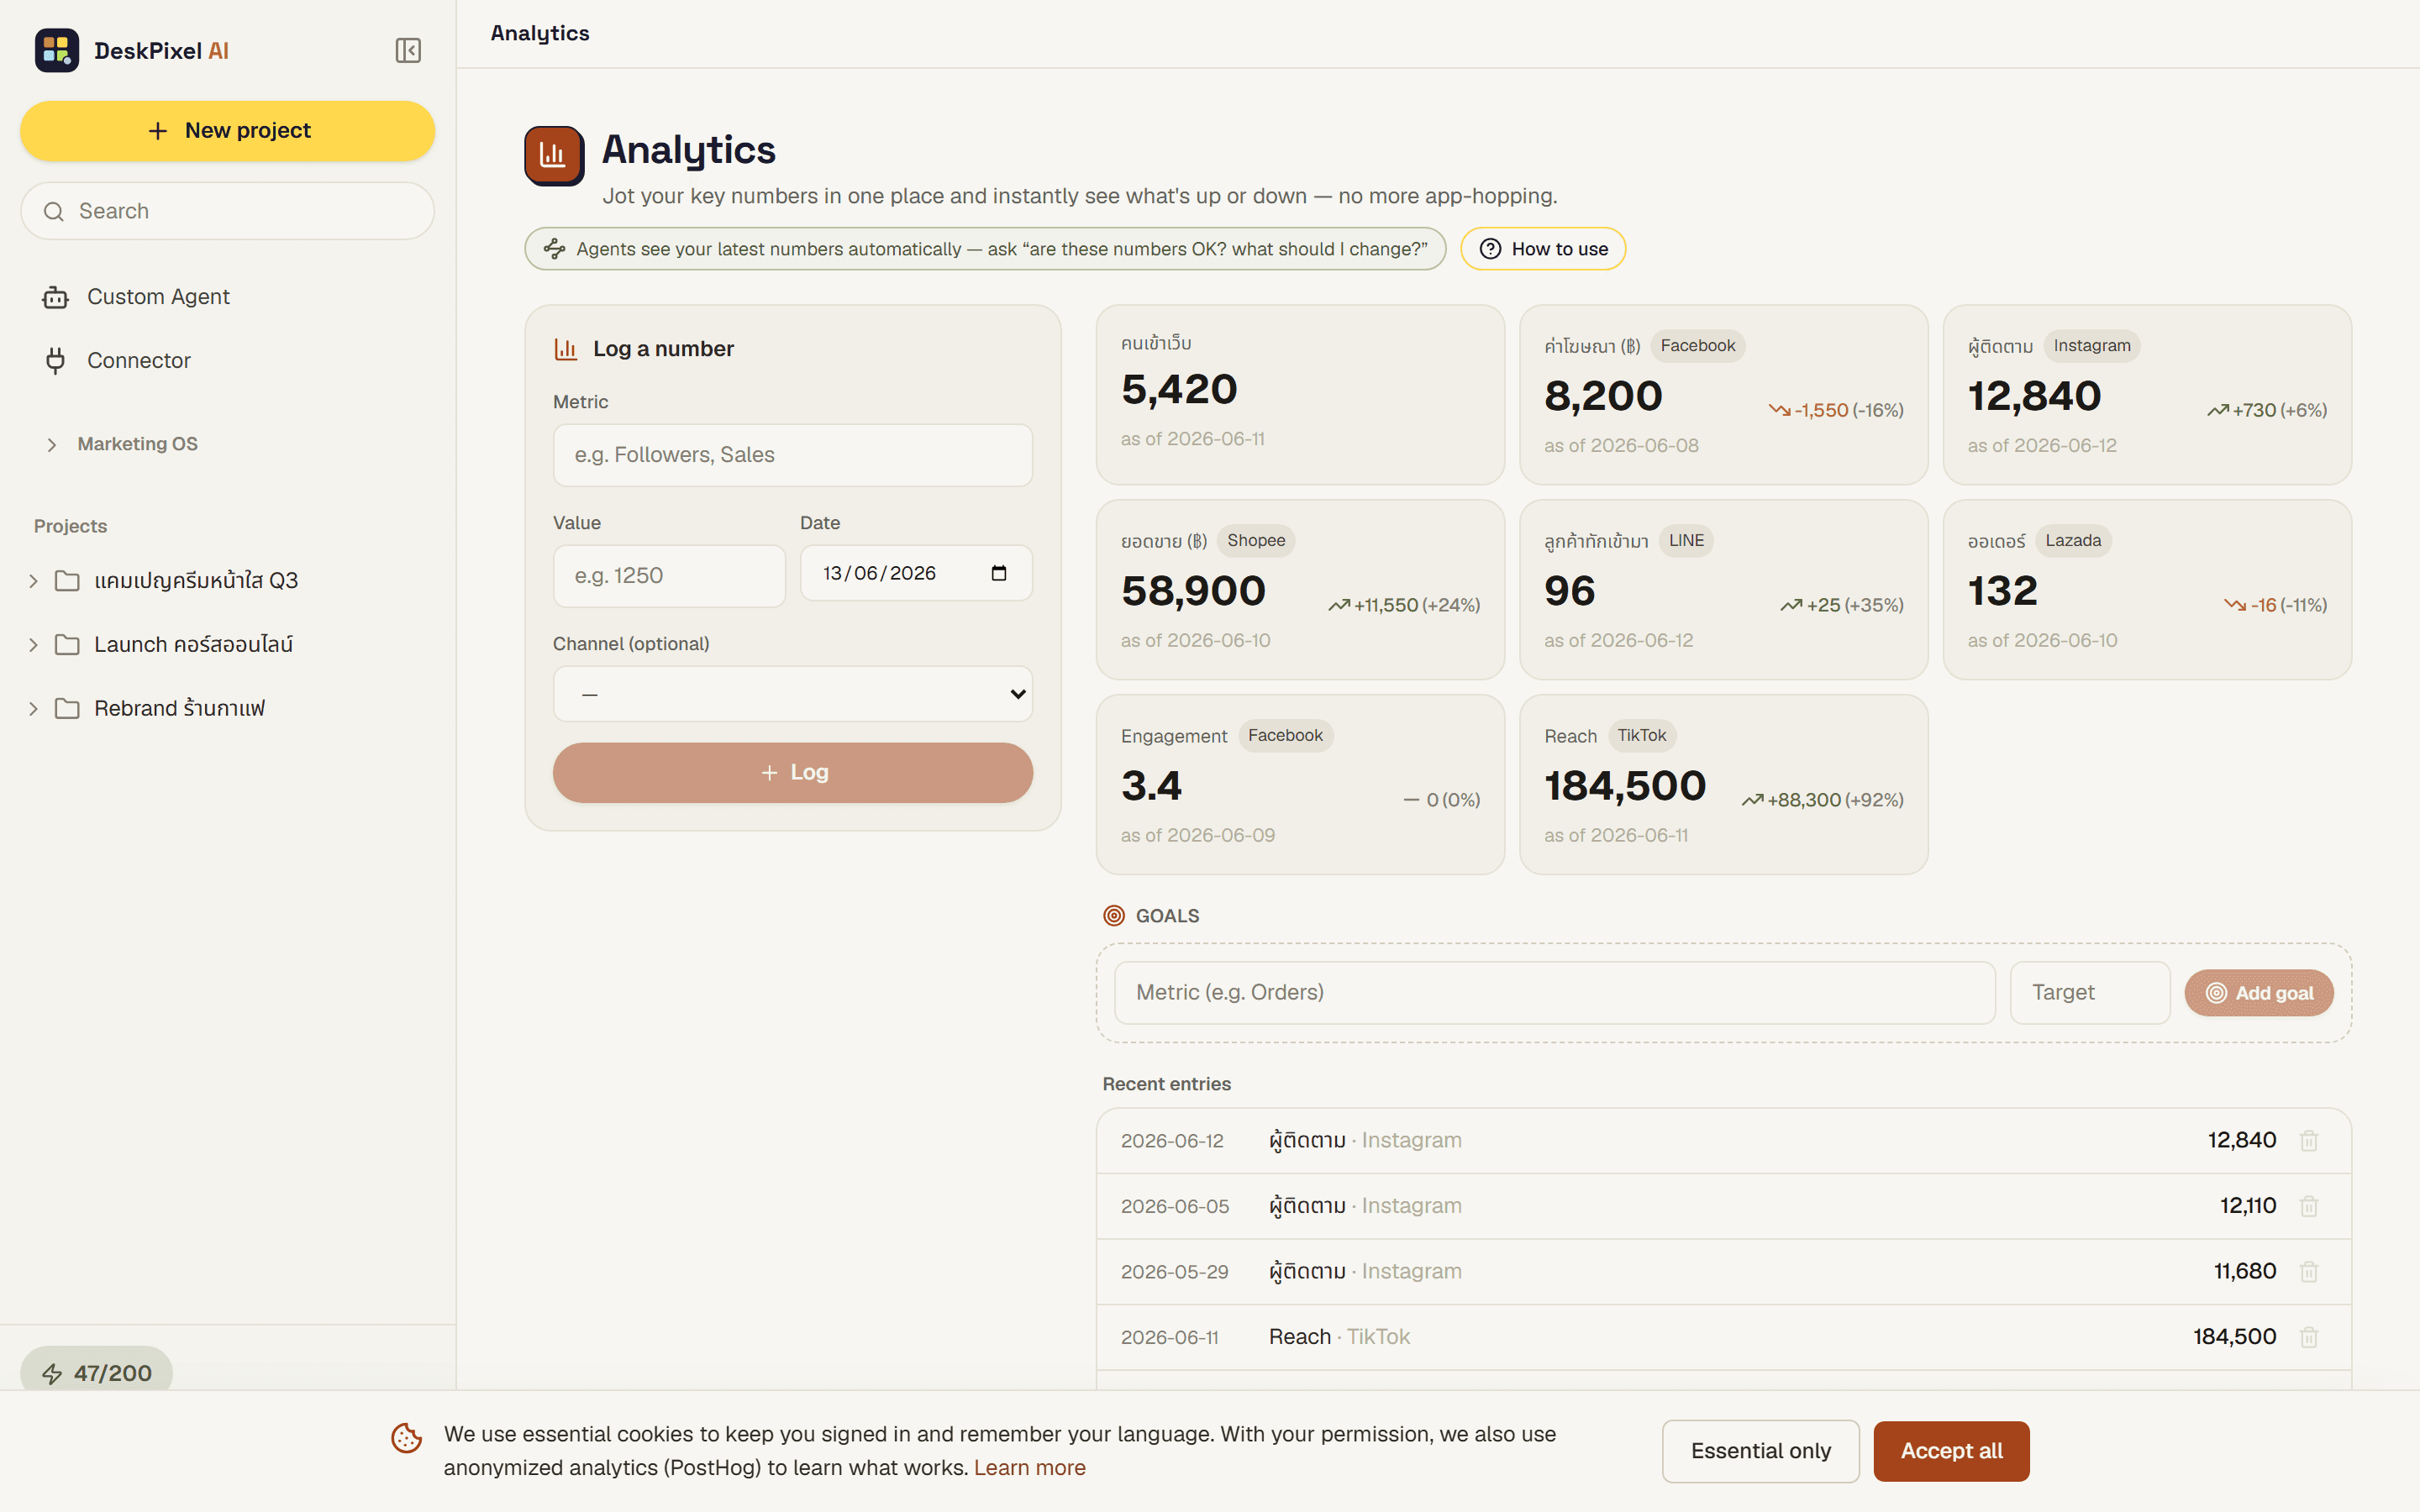Click the How to use button
This screenshot has width=2420, height=1512.
[1543, 249]
